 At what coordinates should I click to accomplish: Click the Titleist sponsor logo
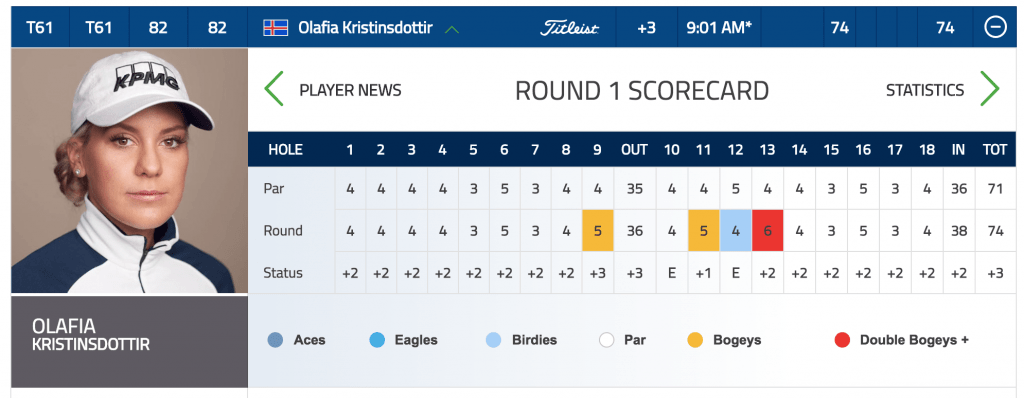click(569, 28)
